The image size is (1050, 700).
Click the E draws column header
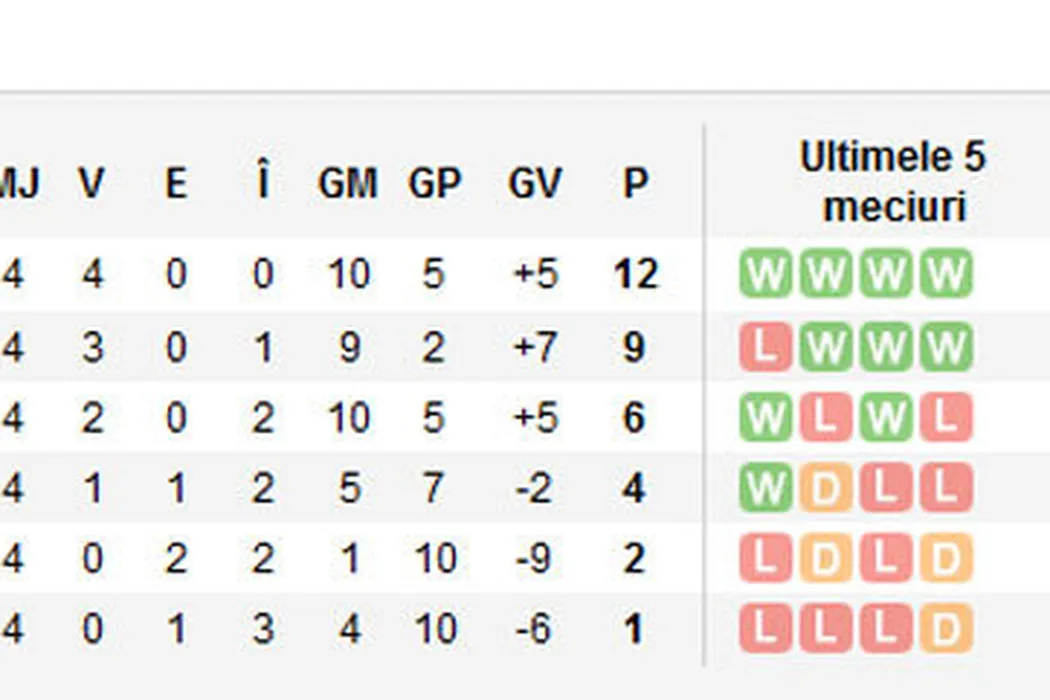[x=176, y=184]
